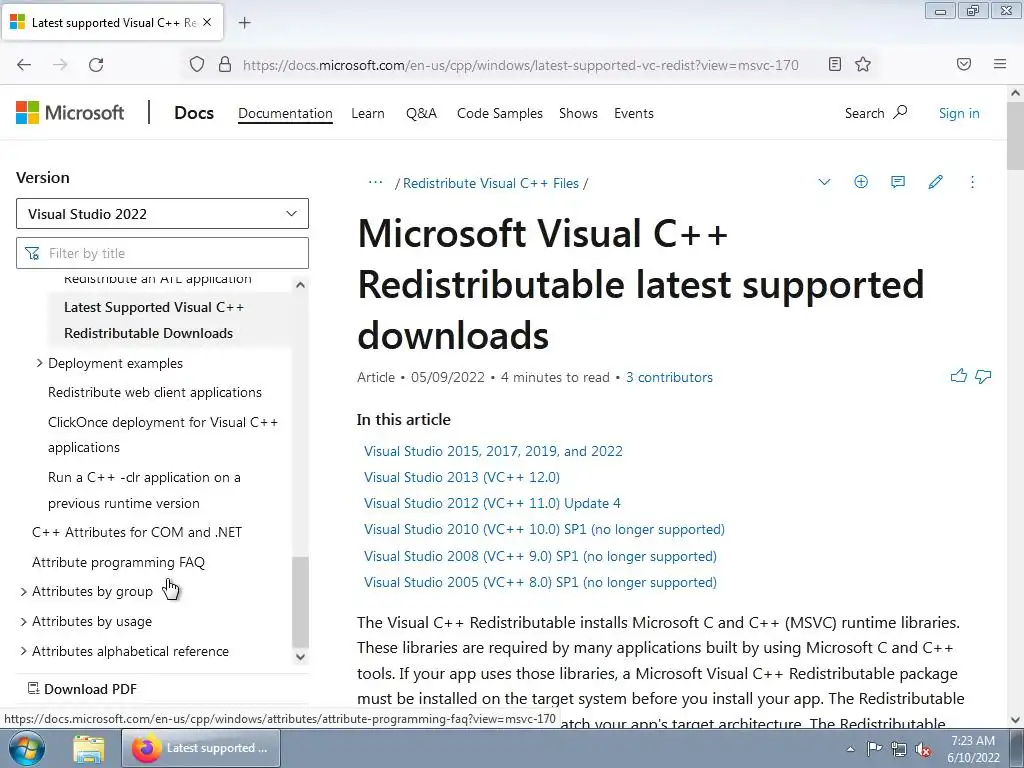The width and height of the screenshot is (1024, 768).
Task: Expand breadcrumb ellipsis in article header
Action: point(376,183)
